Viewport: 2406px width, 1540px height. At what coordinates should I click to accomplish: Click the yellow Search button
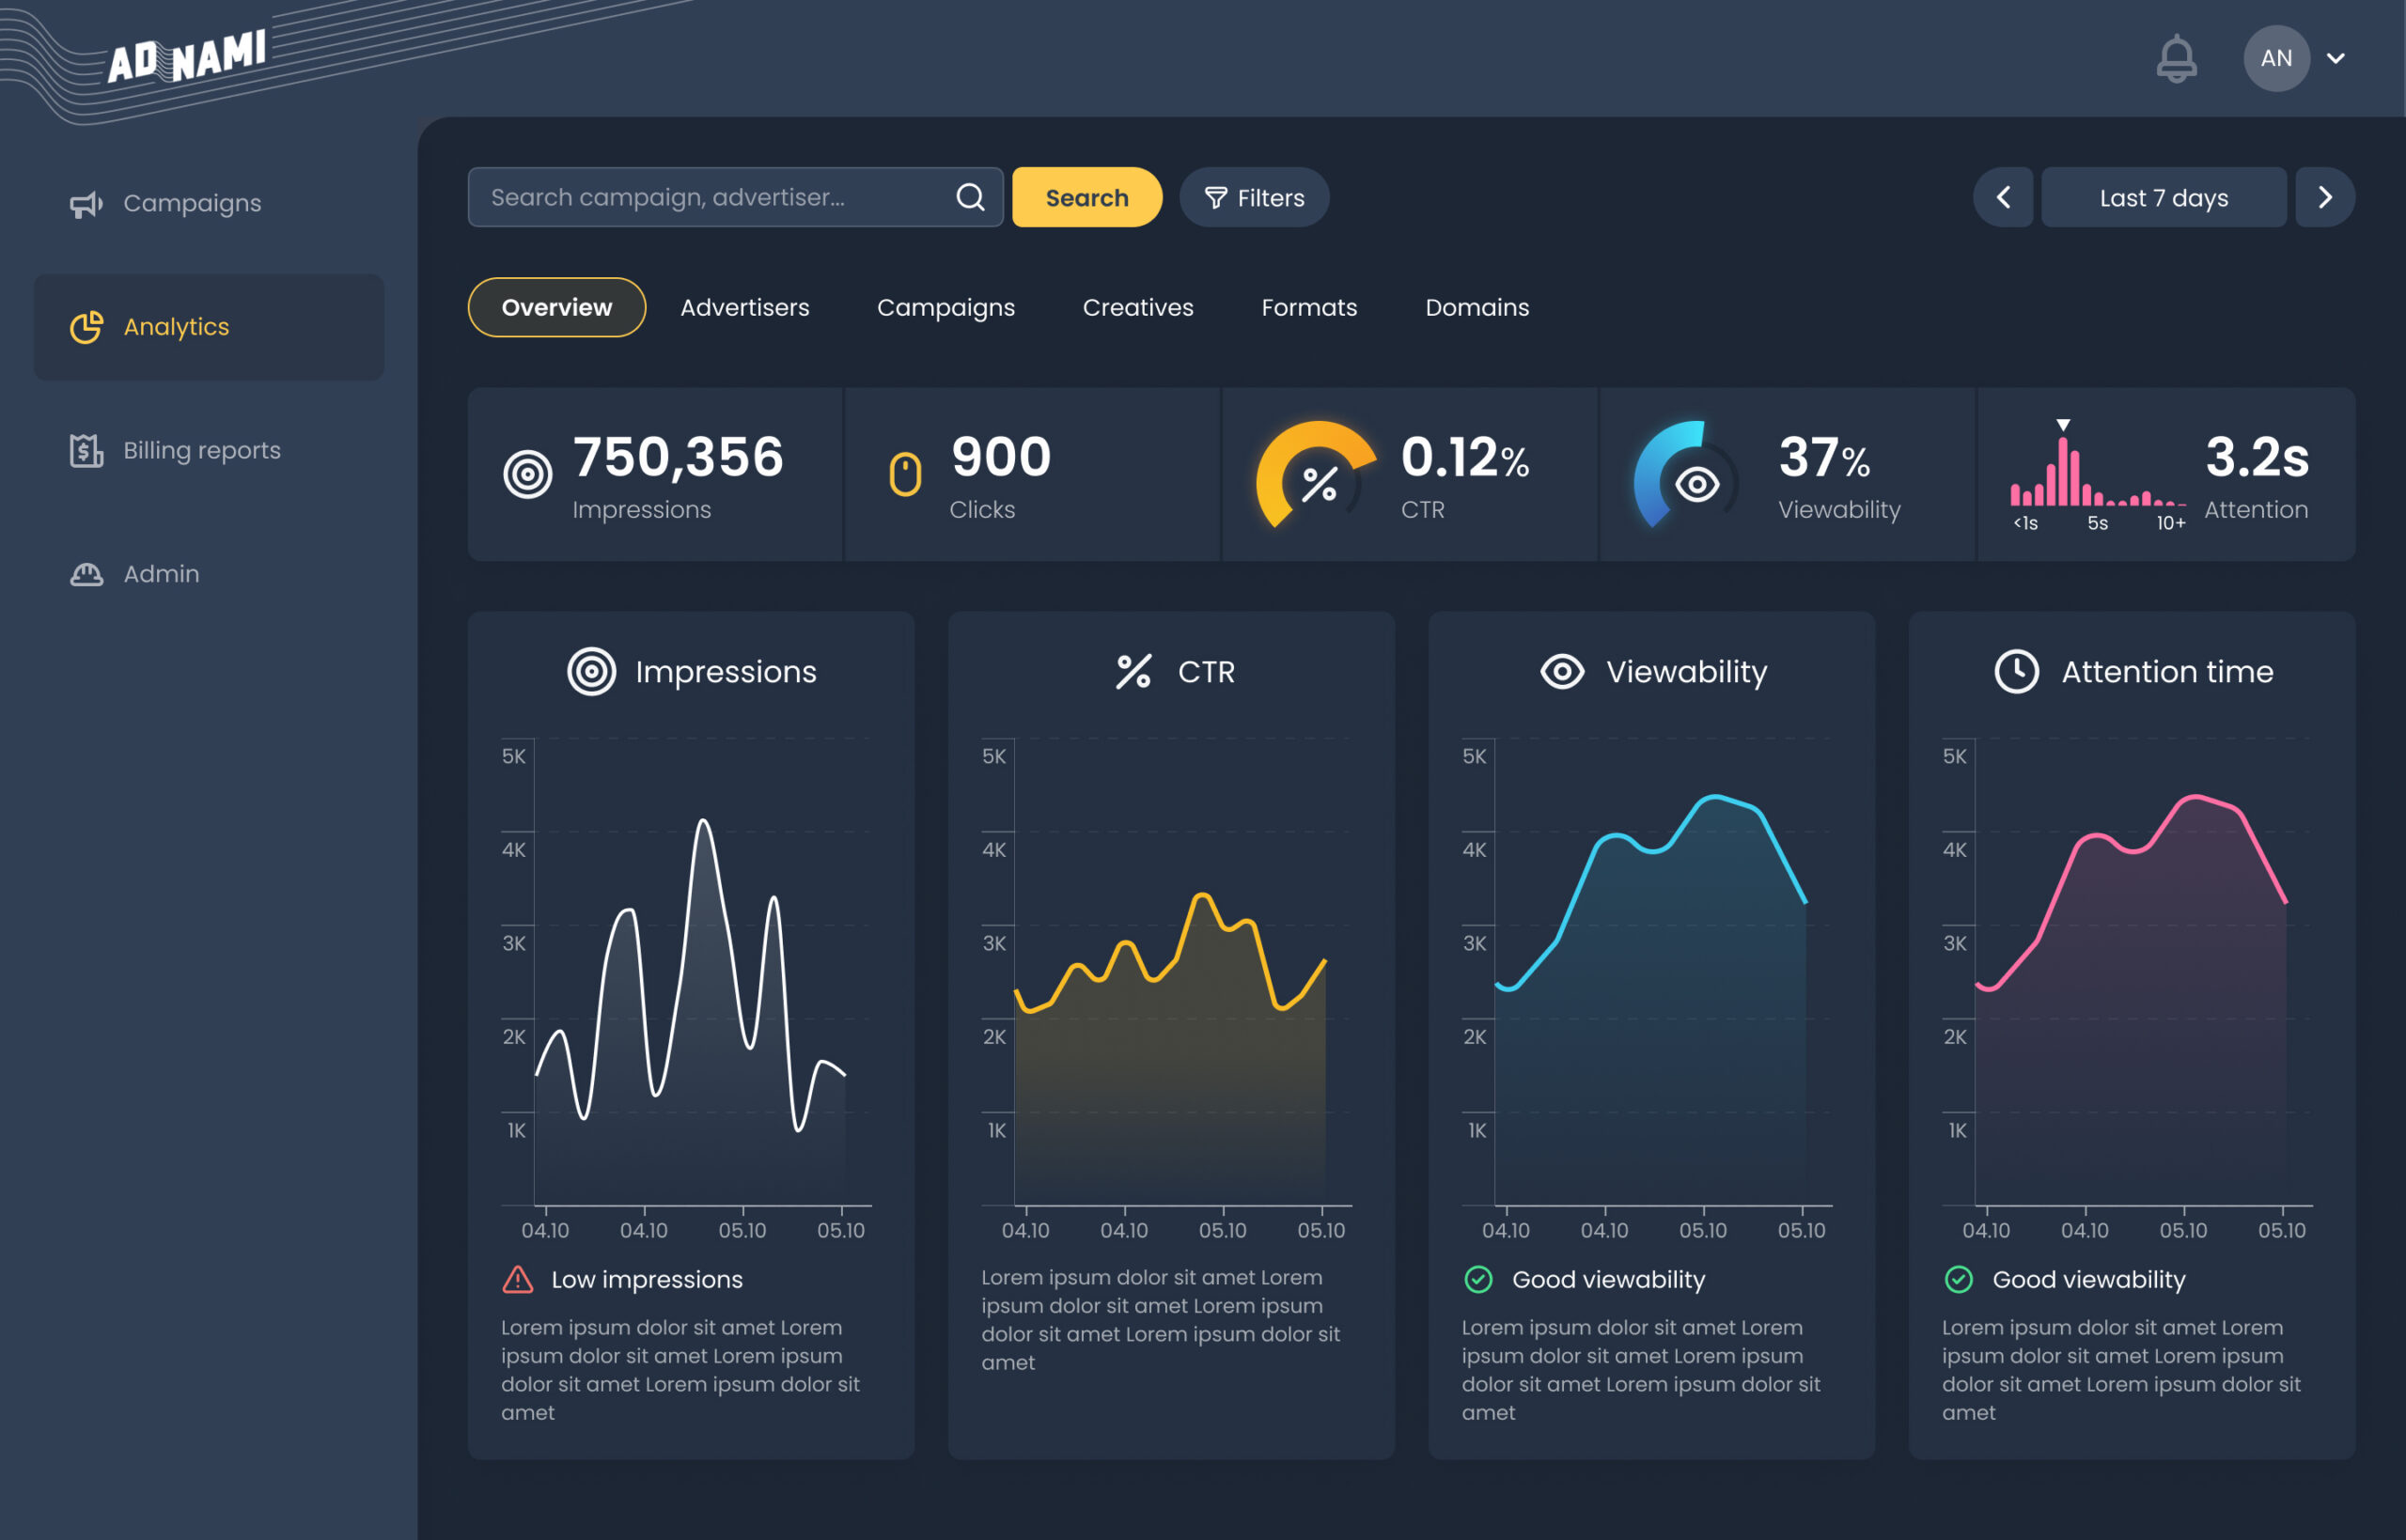pos(1087,197)
